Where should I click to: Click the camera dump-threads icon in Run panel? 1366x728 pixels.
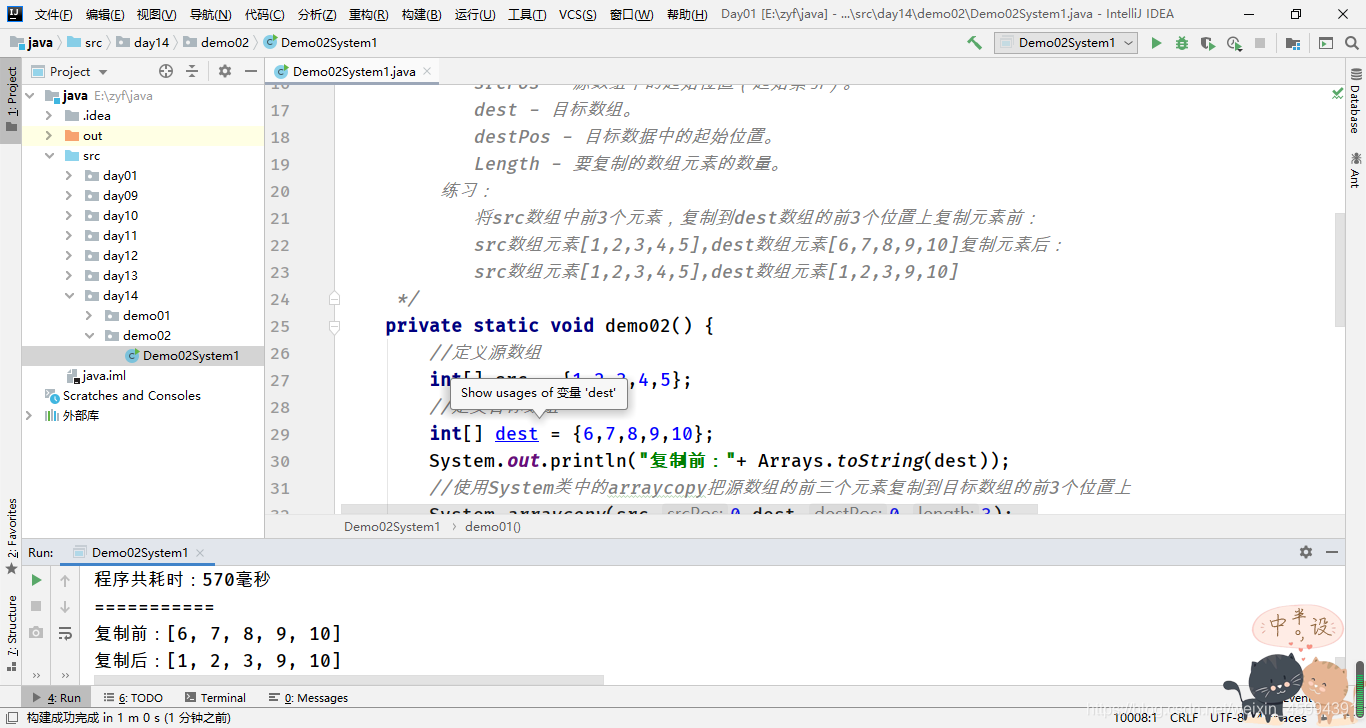point(36,632)
